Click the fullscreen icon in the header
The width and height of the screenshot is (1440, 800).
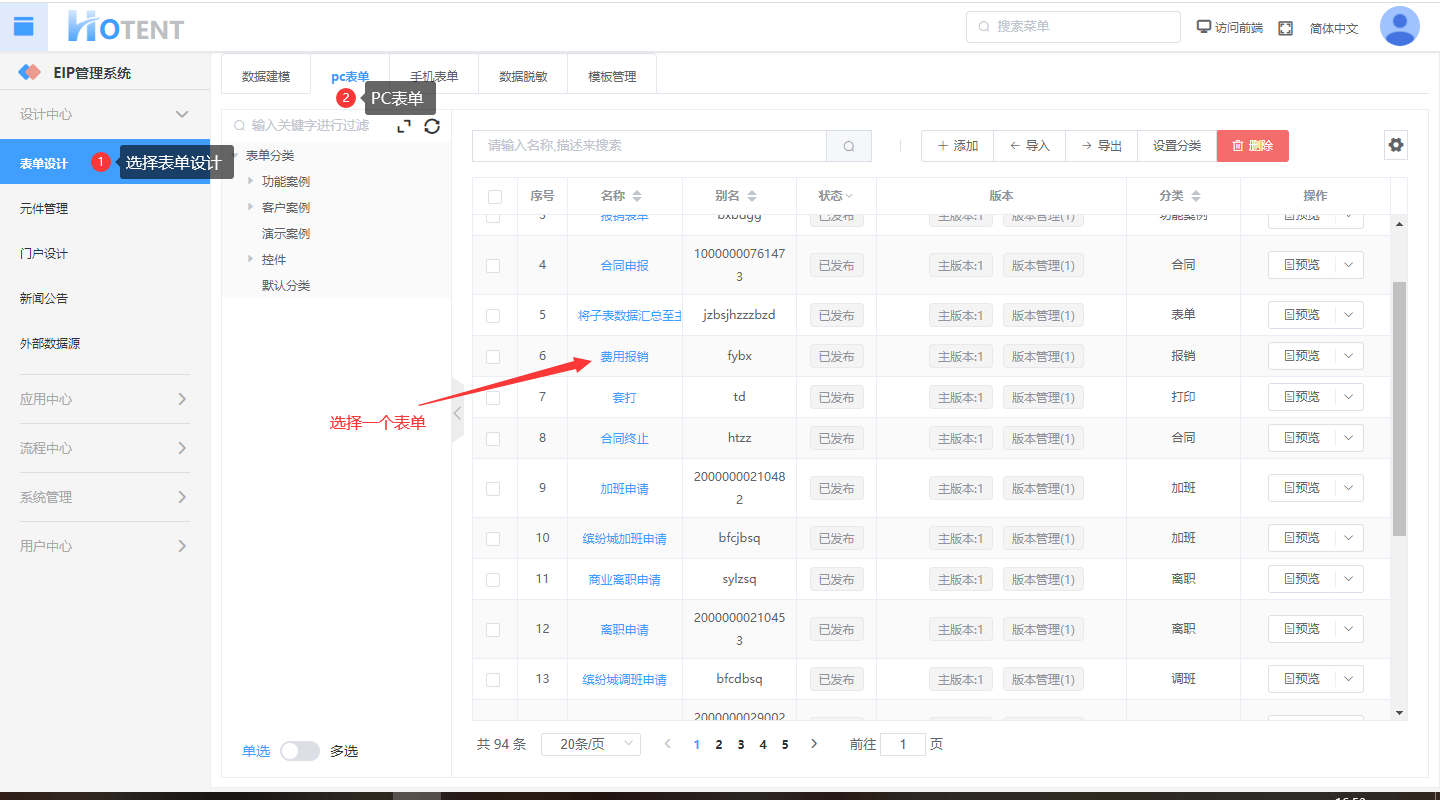pos(1285,28)
